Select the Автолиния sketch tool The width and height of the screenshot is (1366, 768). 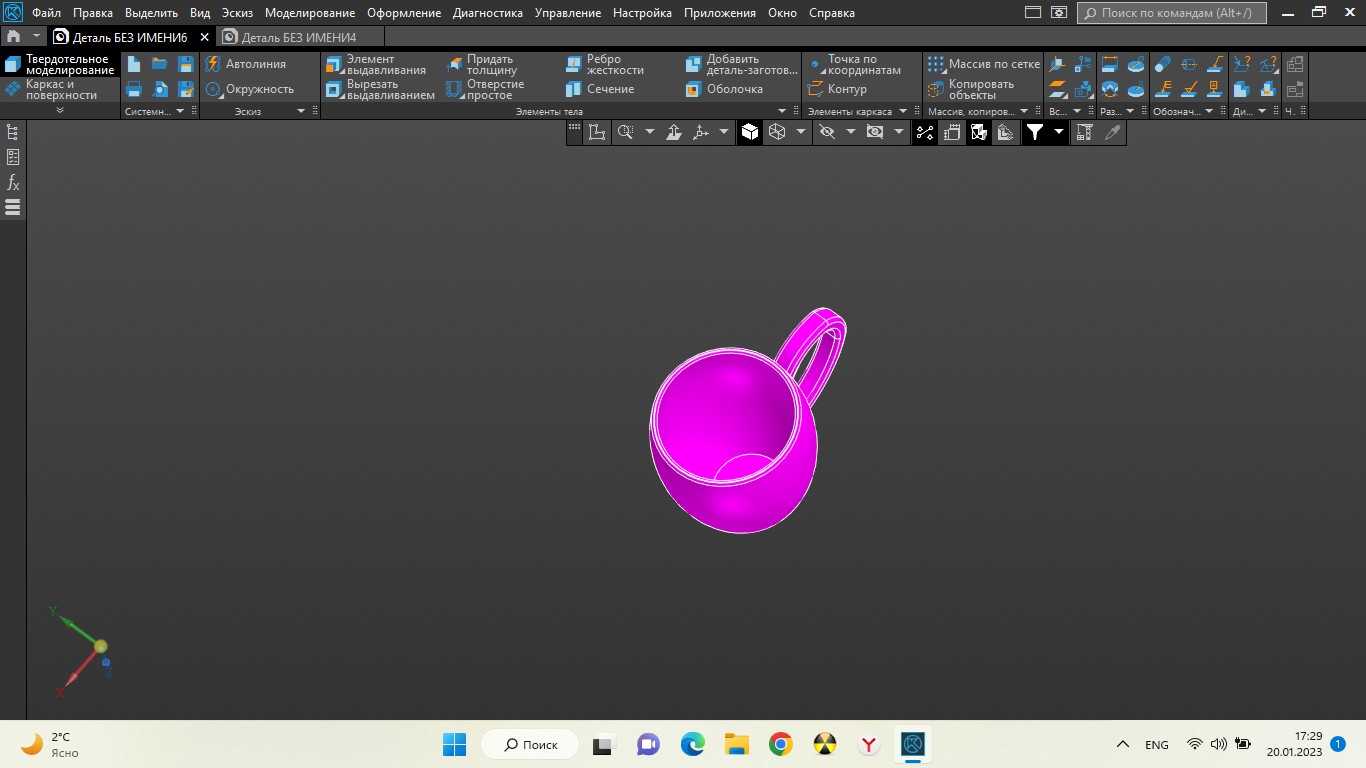[247, 64]
